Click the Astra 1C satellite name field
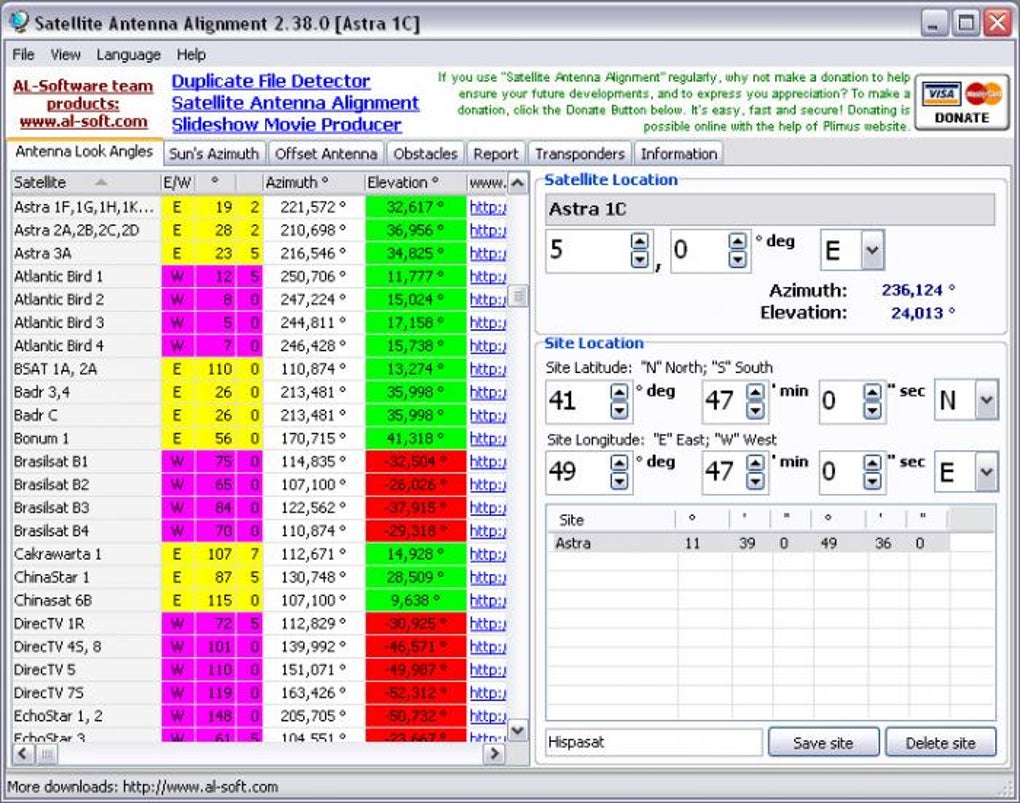This screenshot has width=1020, height=803. click(x=770, y=210)
